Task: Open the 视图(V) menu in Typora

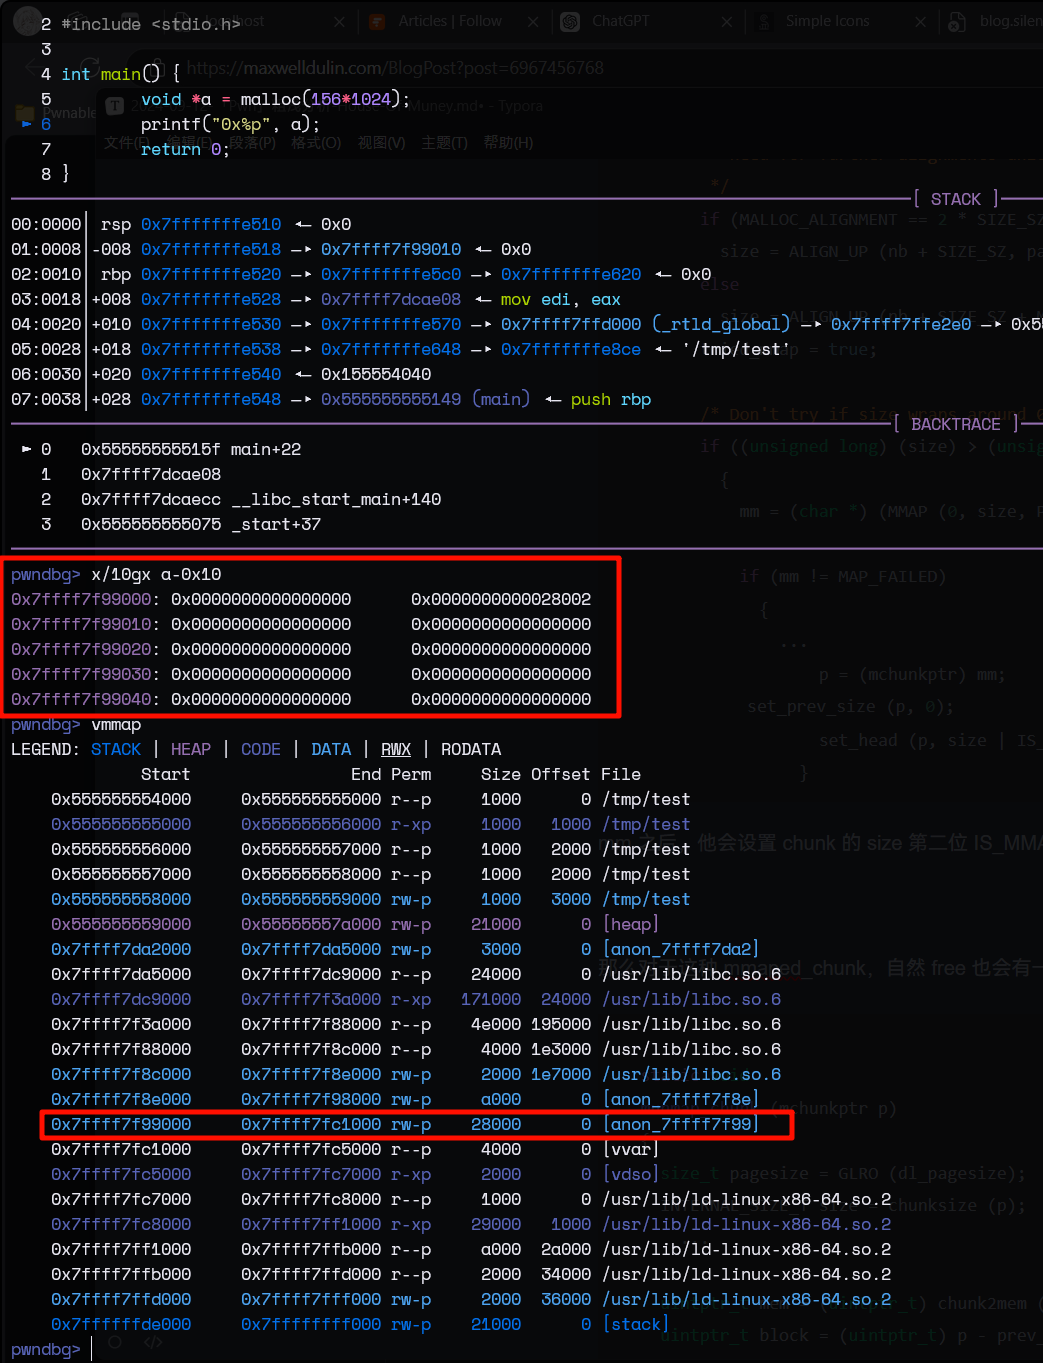Action: click(x=381, y=143)
